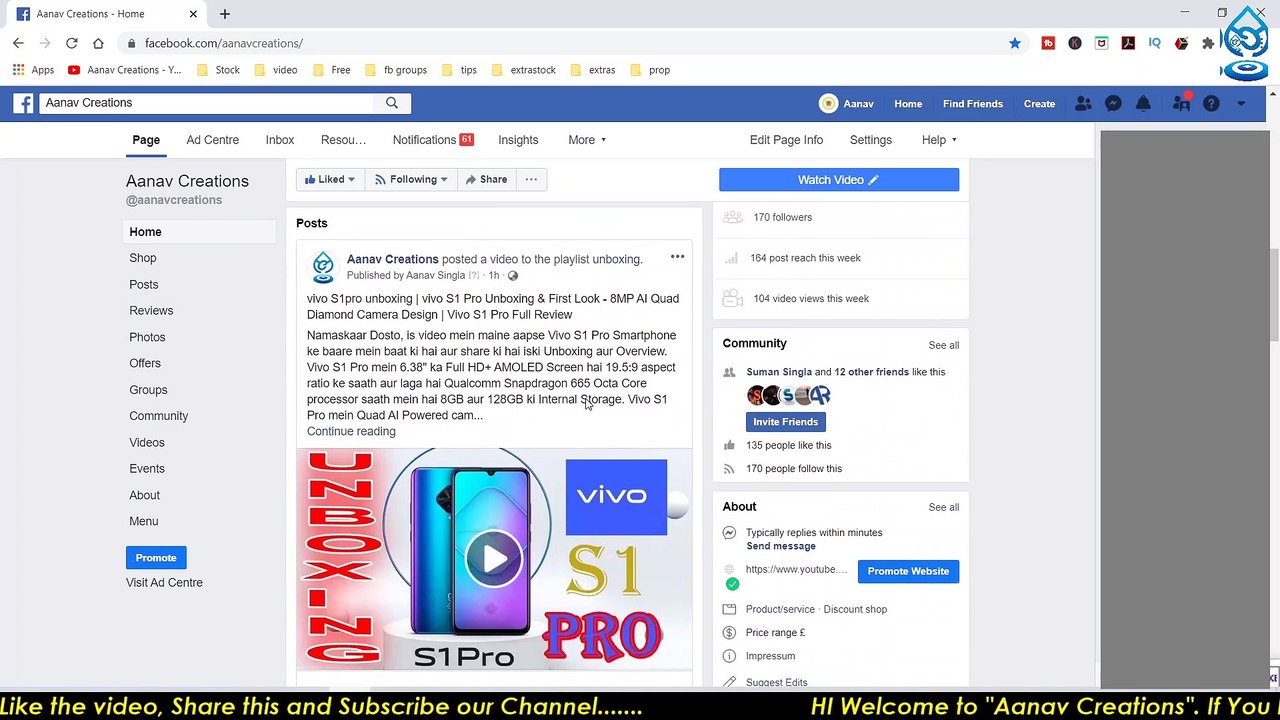Click Edit Page Info

[x=786, y=140]
